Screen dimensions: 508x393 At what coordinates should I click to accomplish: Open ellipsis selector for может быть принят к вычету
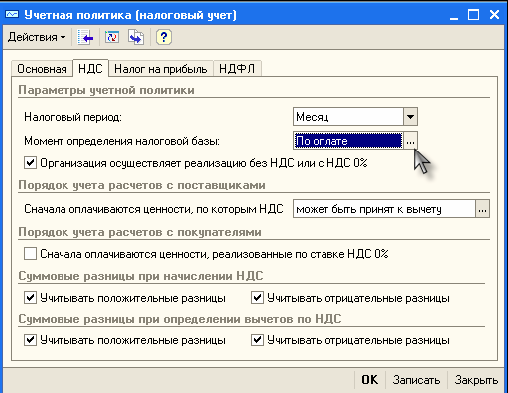coord(482,209)
